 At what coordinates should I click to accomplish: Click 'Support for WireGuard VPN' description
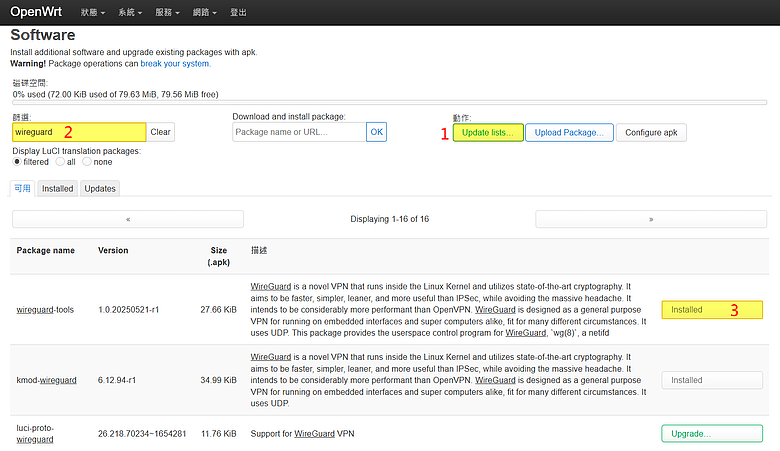click(302, 434)
